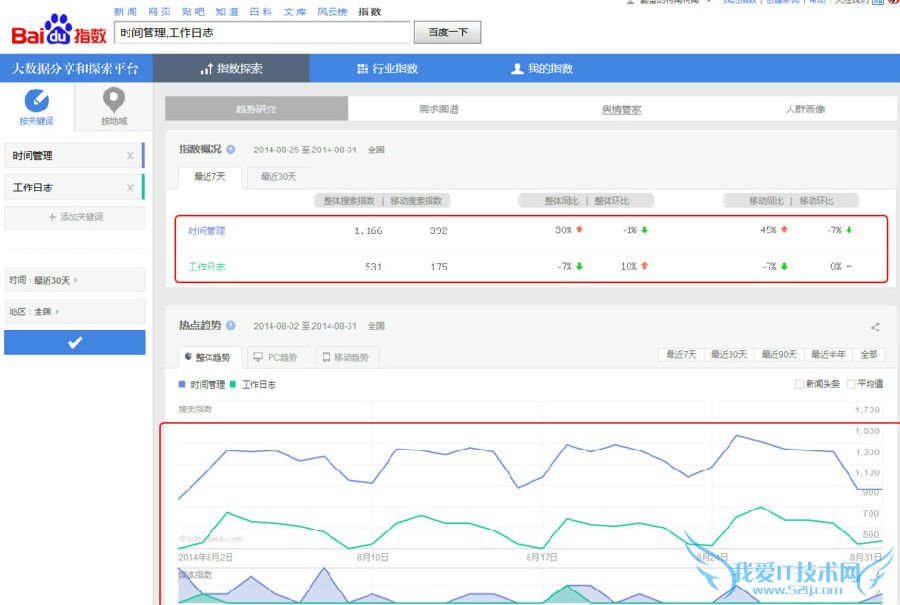Enable the 新闻头条 checkbox
The width and height of the screenshot is (900, 605).
point(799,384)
